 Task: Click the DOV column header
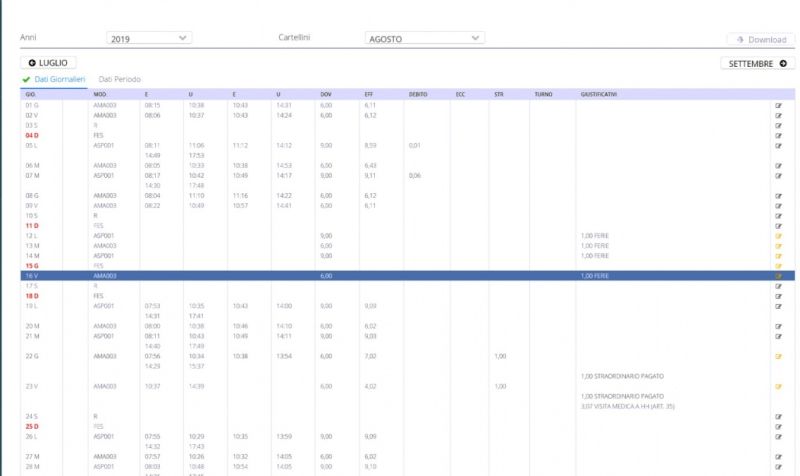[x=326, y=94]
